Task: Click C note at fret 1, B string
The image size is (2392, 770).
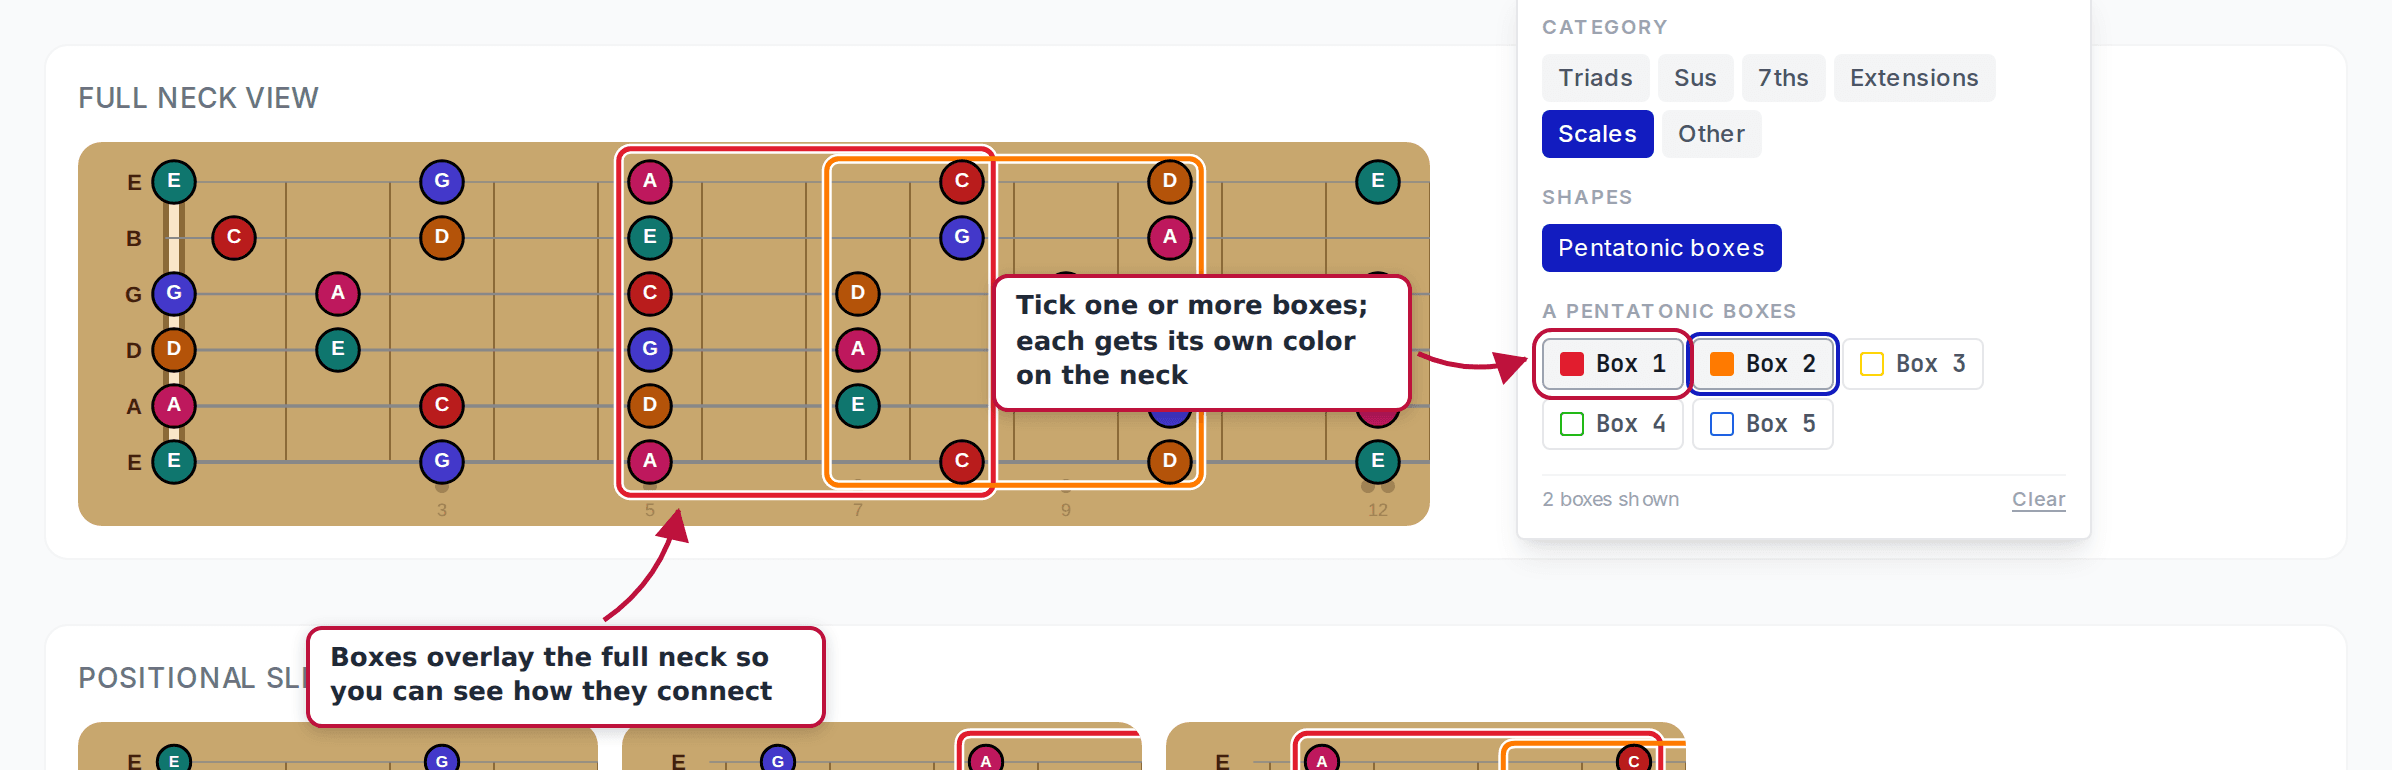Action: [x=234, y=238]
